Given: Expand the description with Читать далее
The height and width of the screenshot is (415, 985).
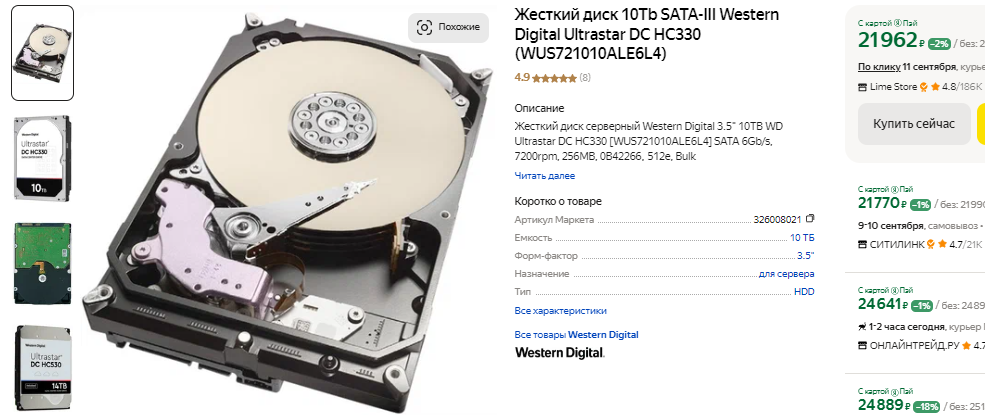Looking at the screenshot, I should 545,176.
